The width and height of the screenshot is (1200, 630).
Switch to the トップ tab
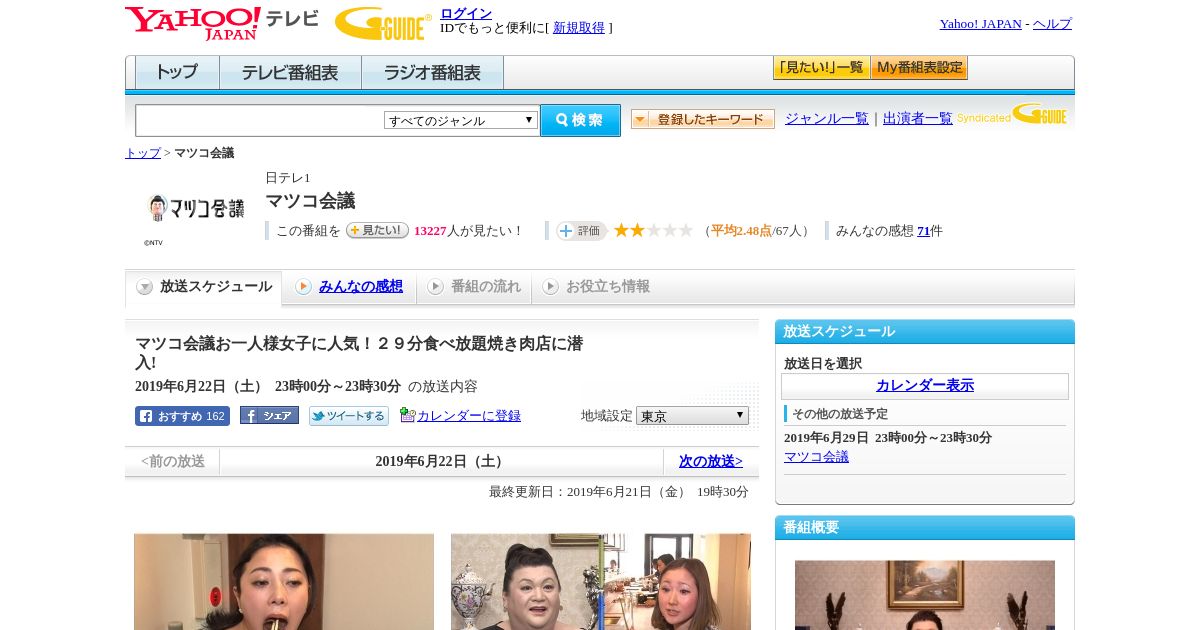point(177,72)
